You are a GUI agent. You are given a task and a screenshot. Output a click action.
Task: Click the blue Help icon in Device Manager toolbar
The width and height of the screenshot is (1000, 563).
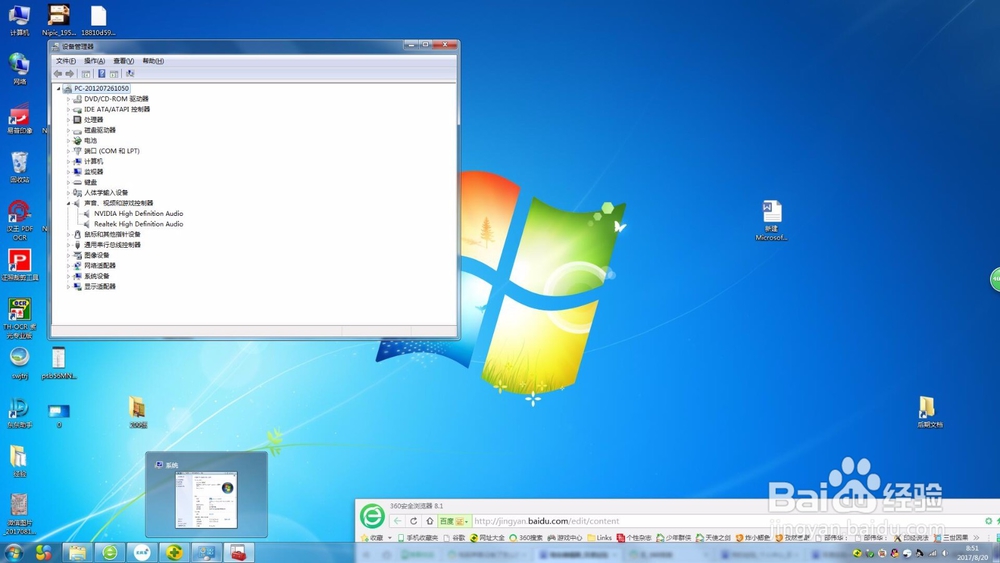click(x=101, y=74)
